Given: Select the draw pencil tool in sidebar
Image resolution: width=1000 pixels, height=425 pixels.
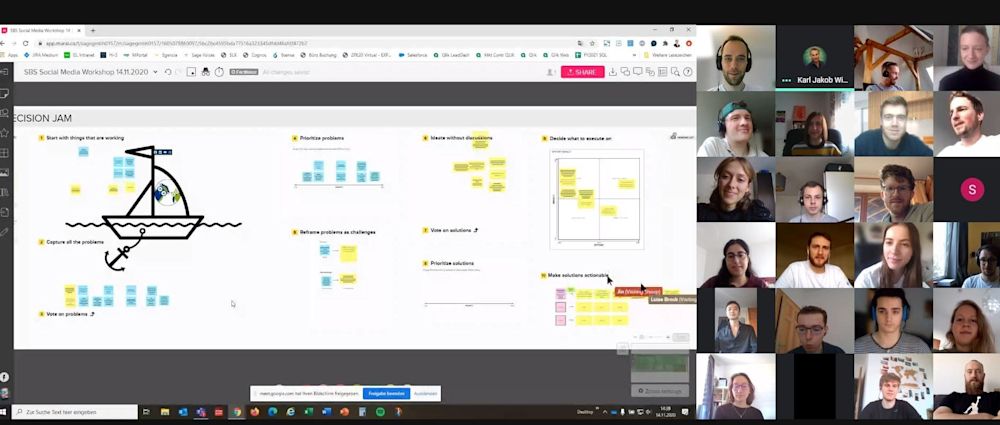Looking at the screenshot, I should tap(4, 232).
